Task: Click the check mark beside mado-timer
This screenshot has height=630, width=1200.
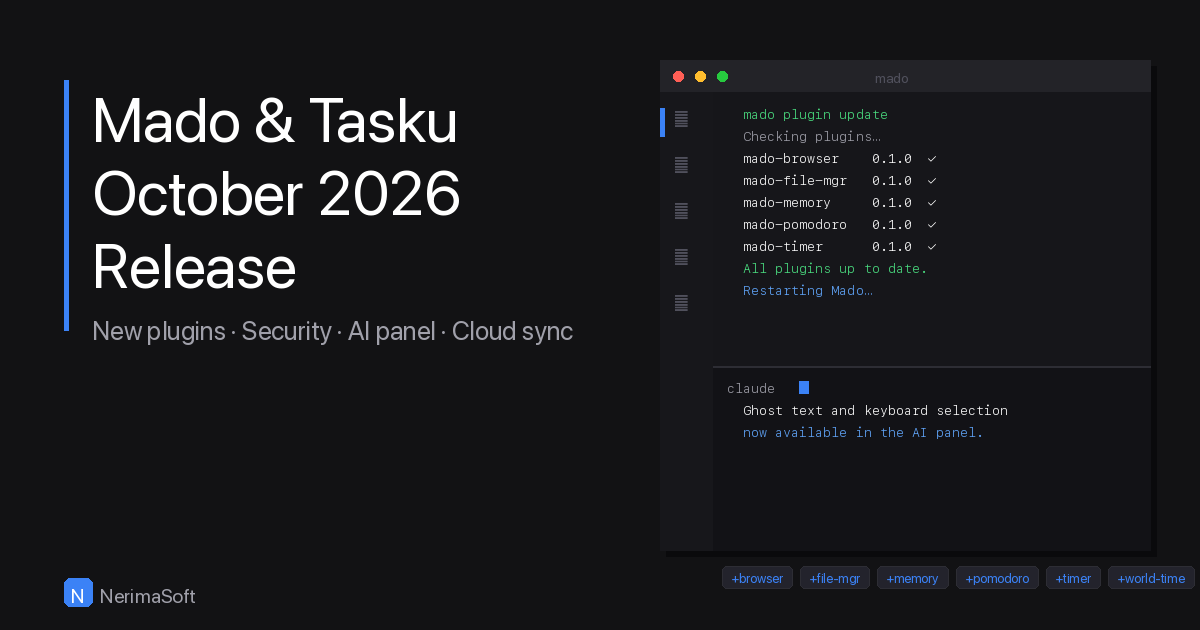Action: point(931,247)
